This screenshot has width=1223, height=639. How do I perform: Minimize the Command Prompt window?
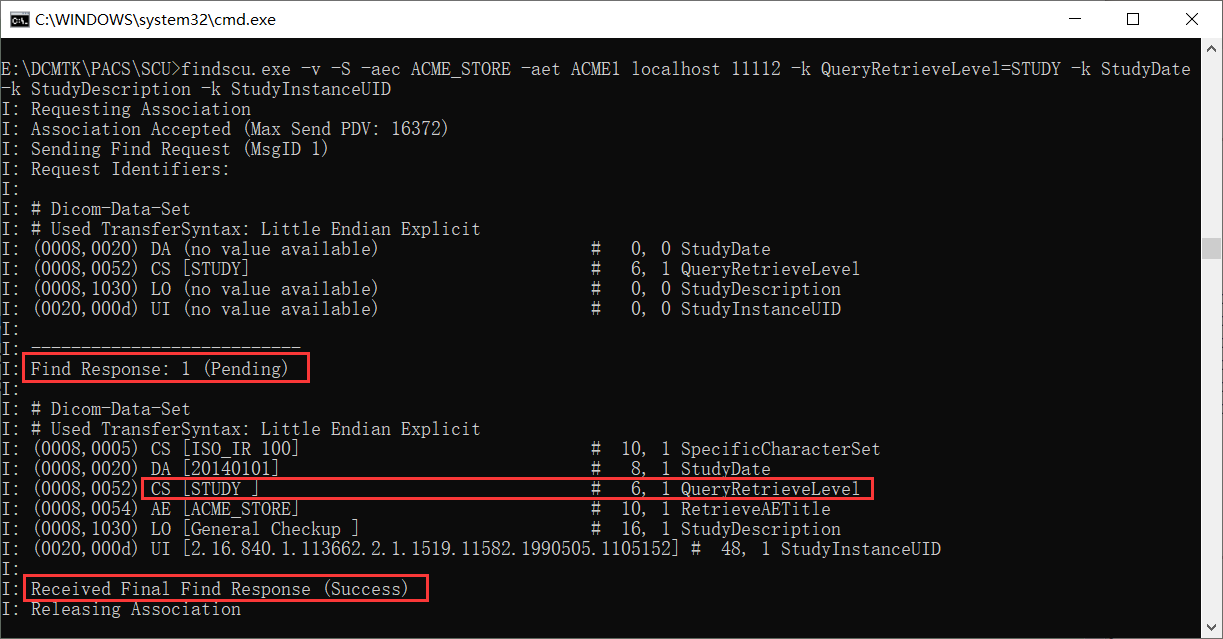coord(1073,19)
